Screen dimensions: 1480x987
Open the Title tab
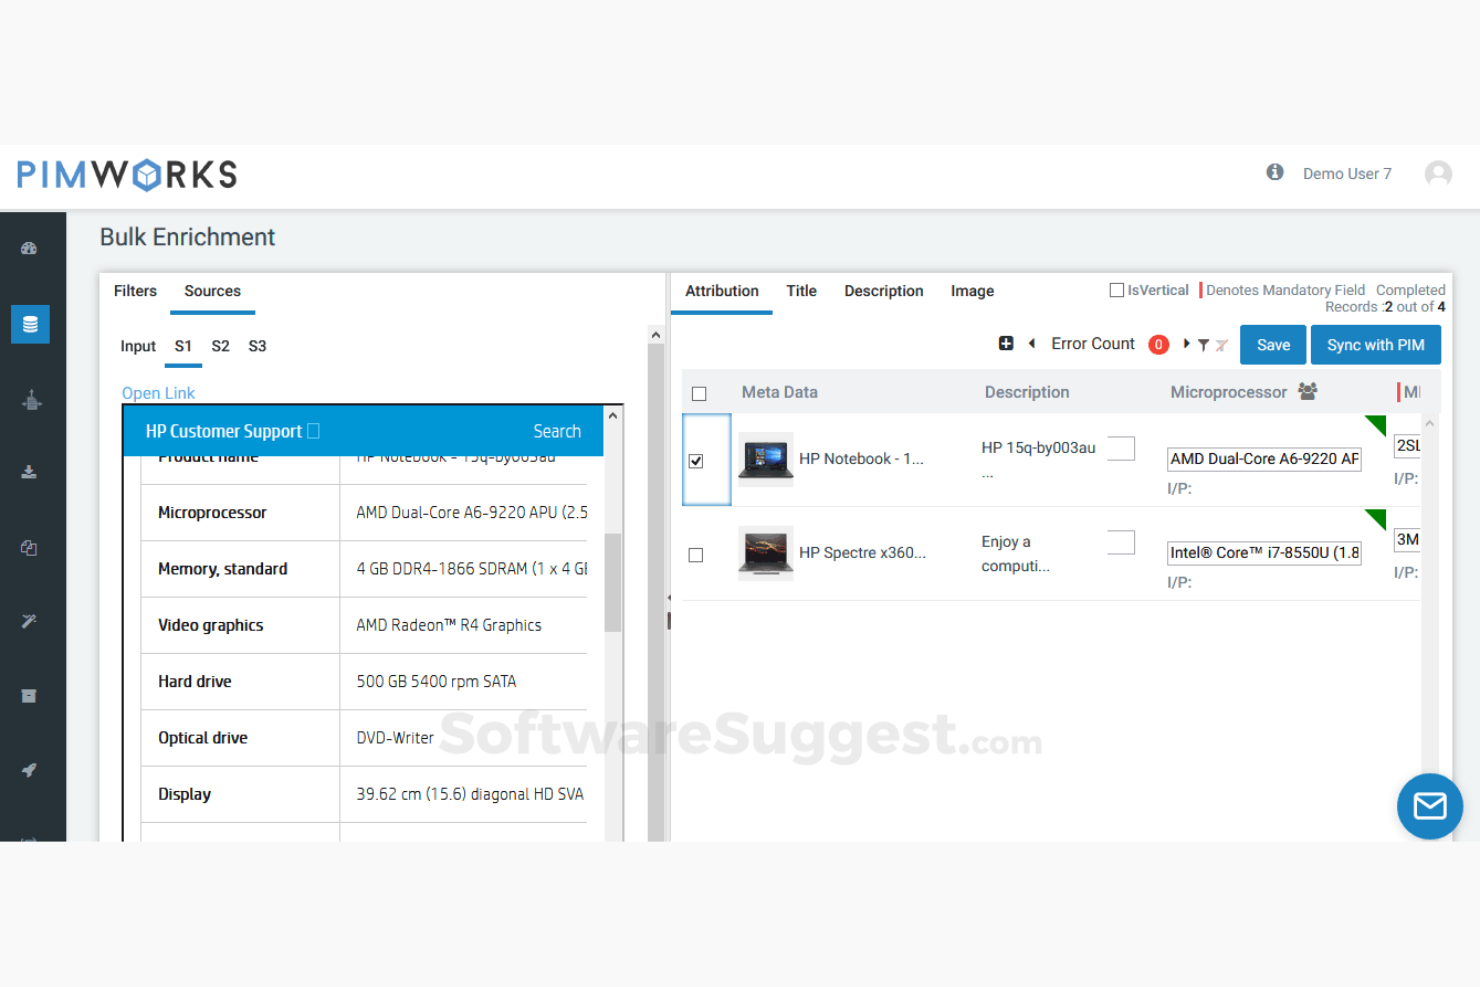tap(801, 291)
